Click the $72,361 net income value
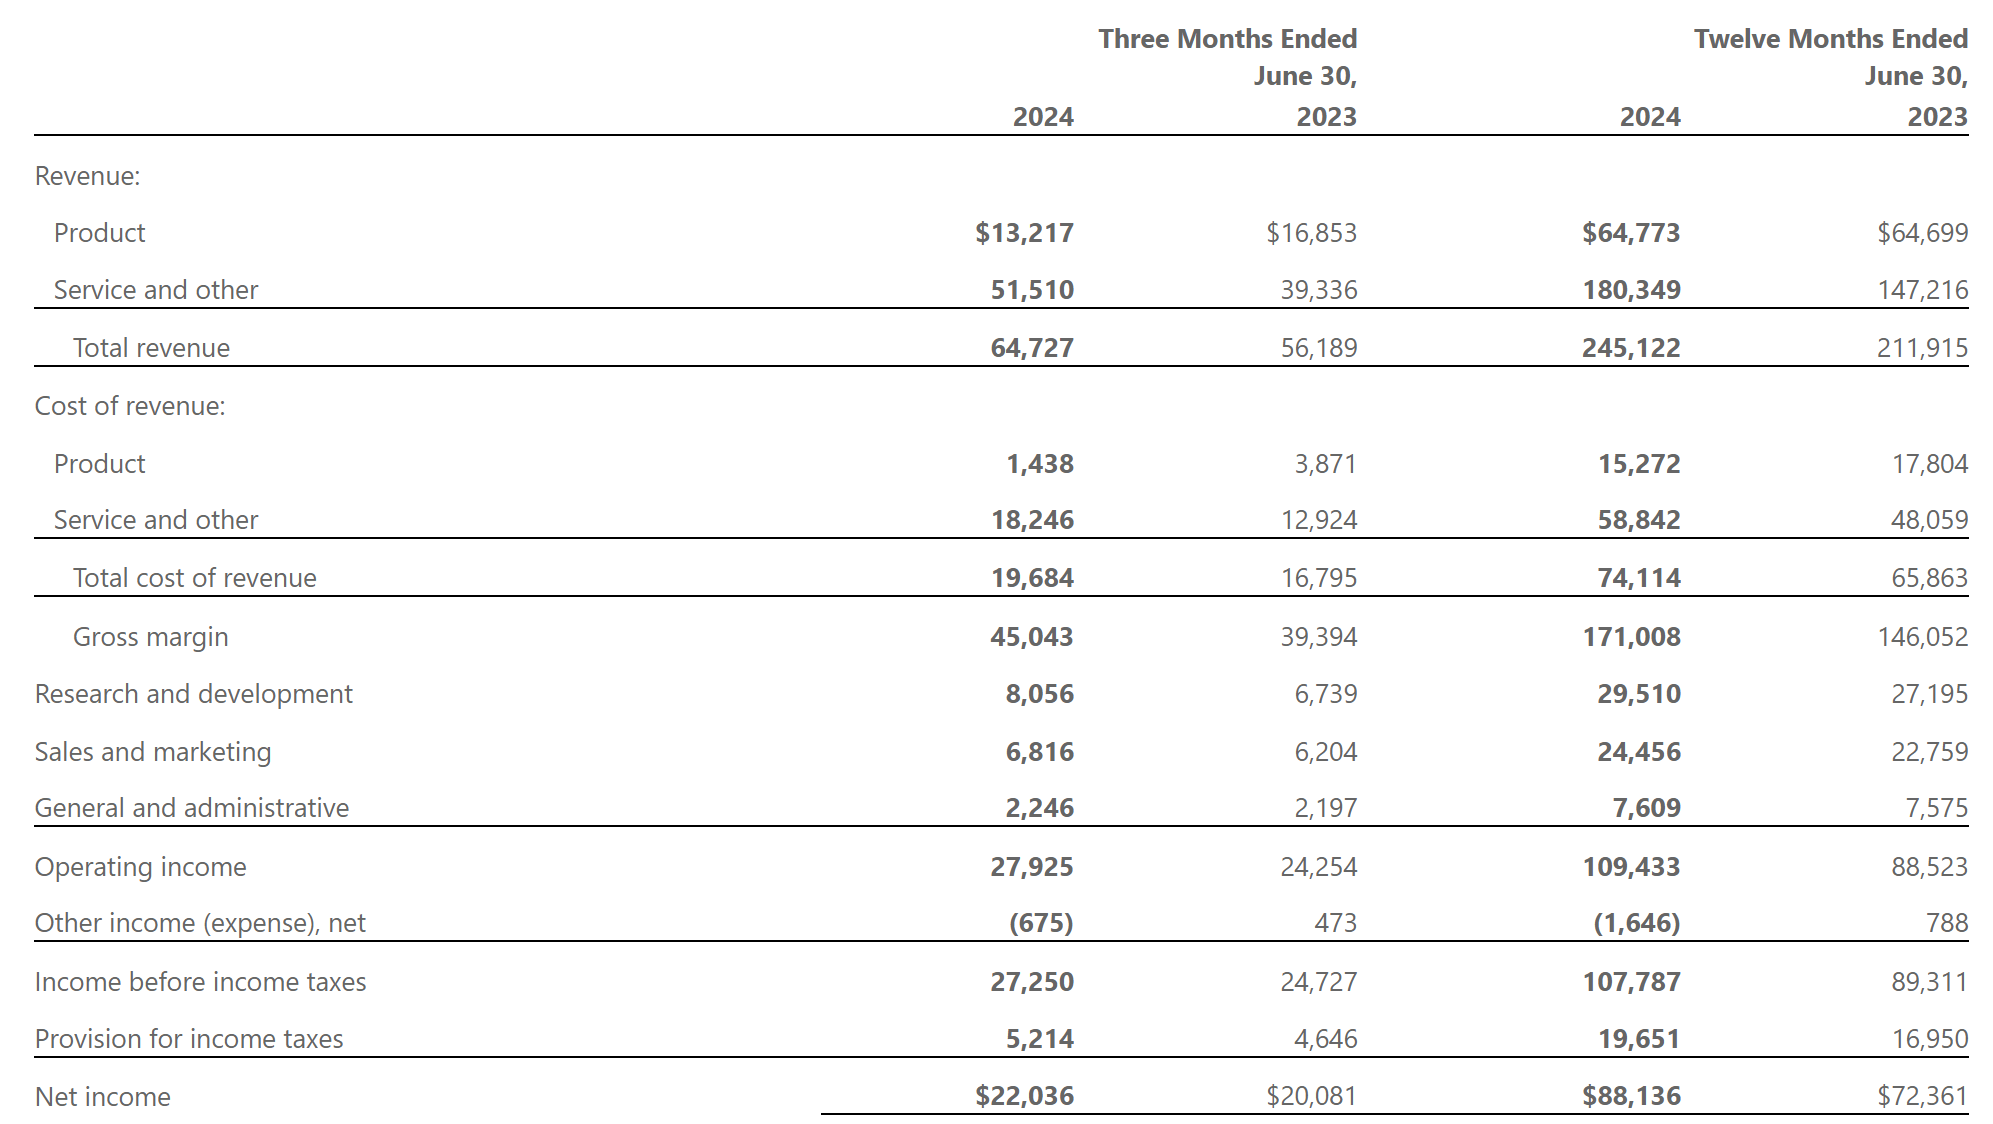Image resolution: width=1993 pixels, height=1124 pixels. click(x=1922, y=1096)
